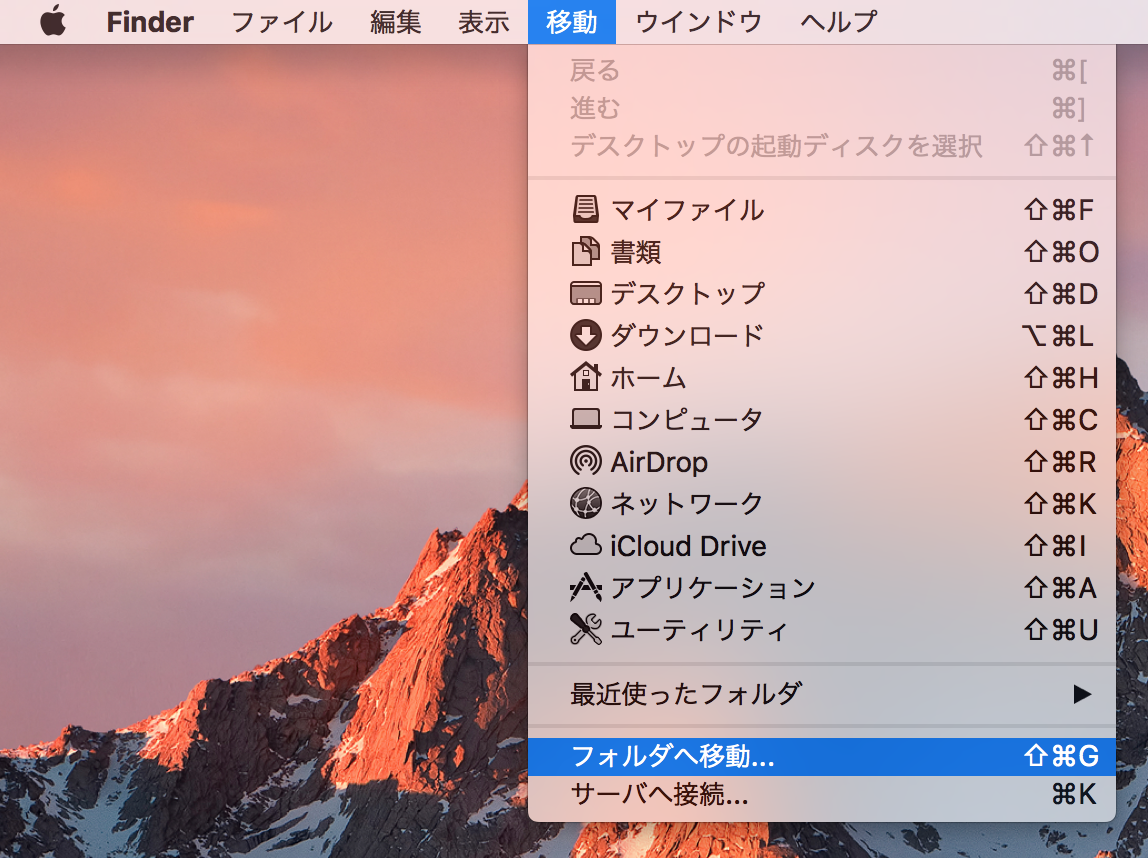Click the ネットワーク globe icon

pos(585,503)
